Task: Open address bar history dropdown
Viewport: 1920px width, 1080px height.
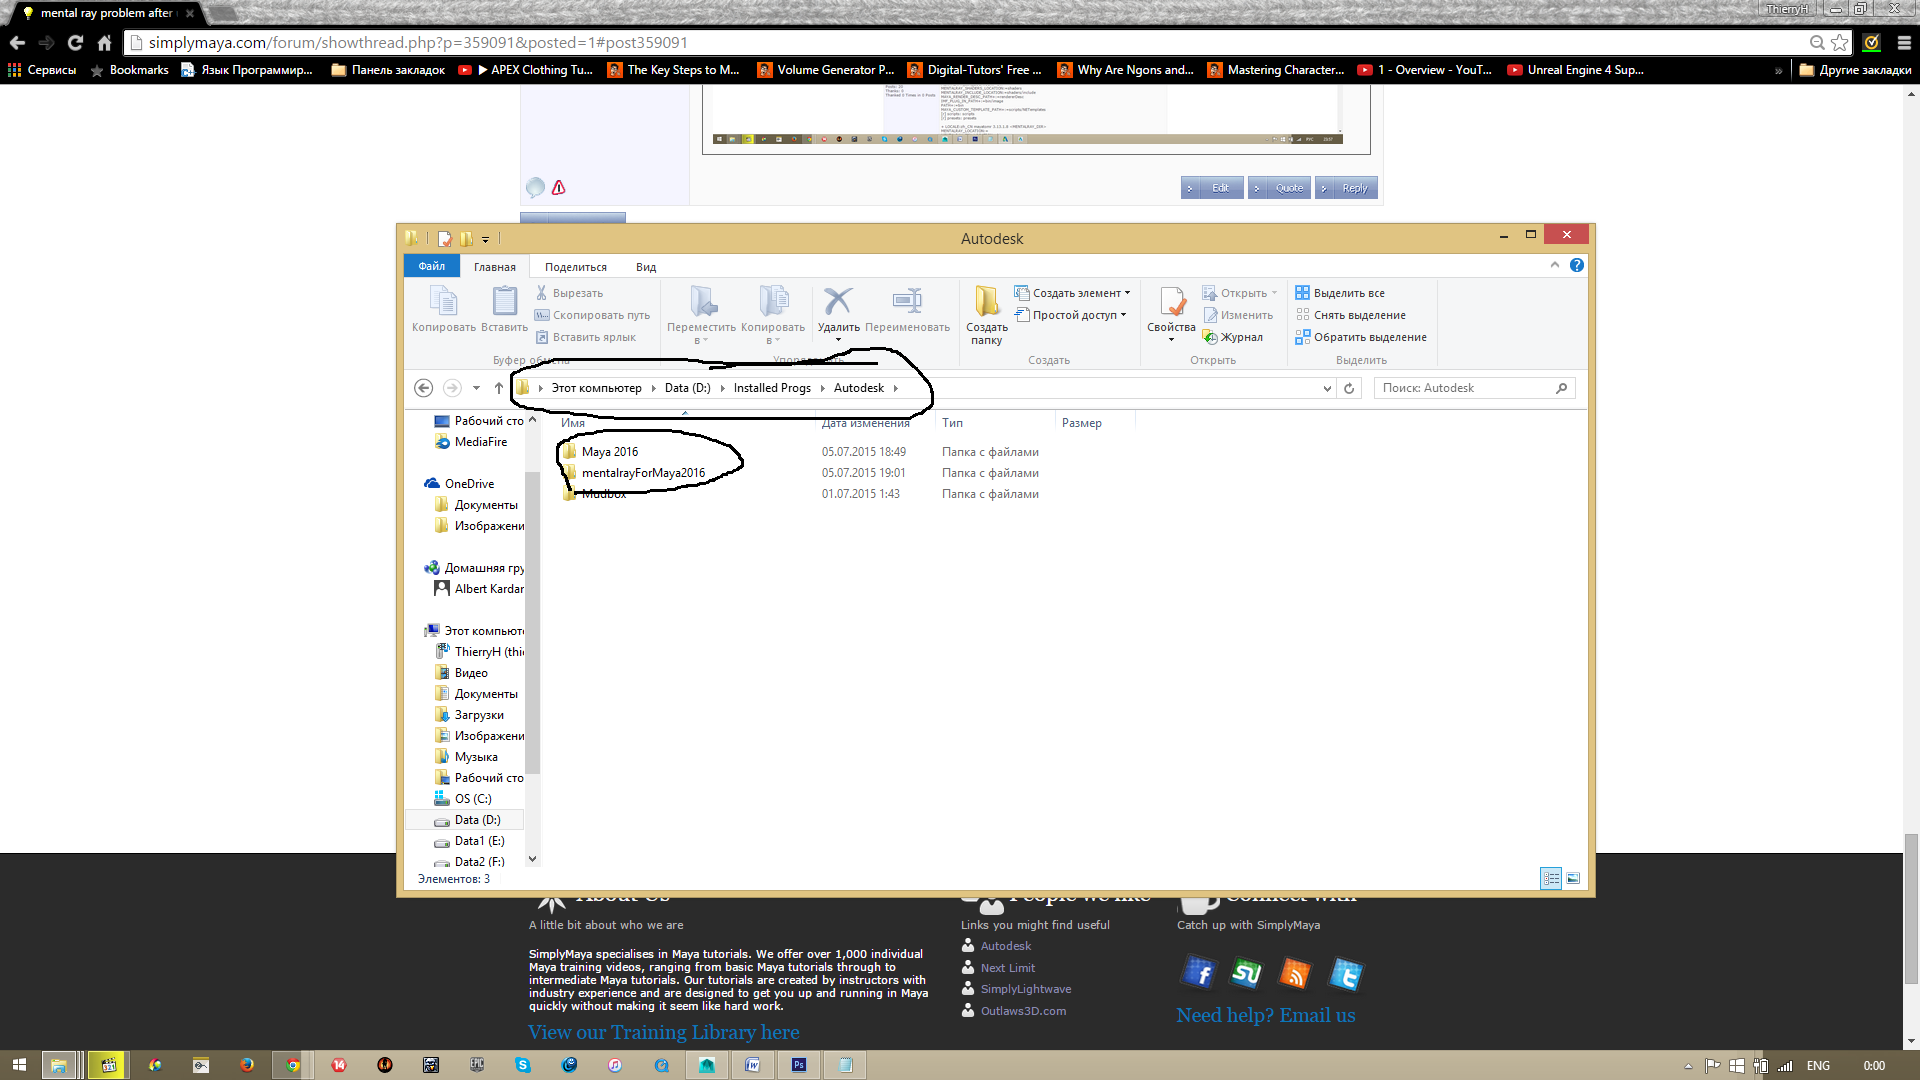Action: [x=1327, y=388]
